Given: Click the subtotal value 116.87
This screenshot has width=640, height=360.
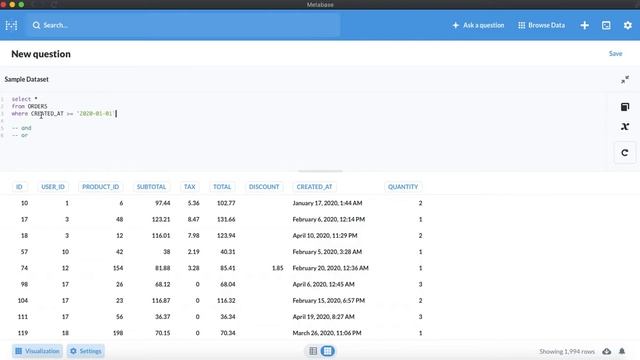Looking at the screenshot, I should point(161,300).
